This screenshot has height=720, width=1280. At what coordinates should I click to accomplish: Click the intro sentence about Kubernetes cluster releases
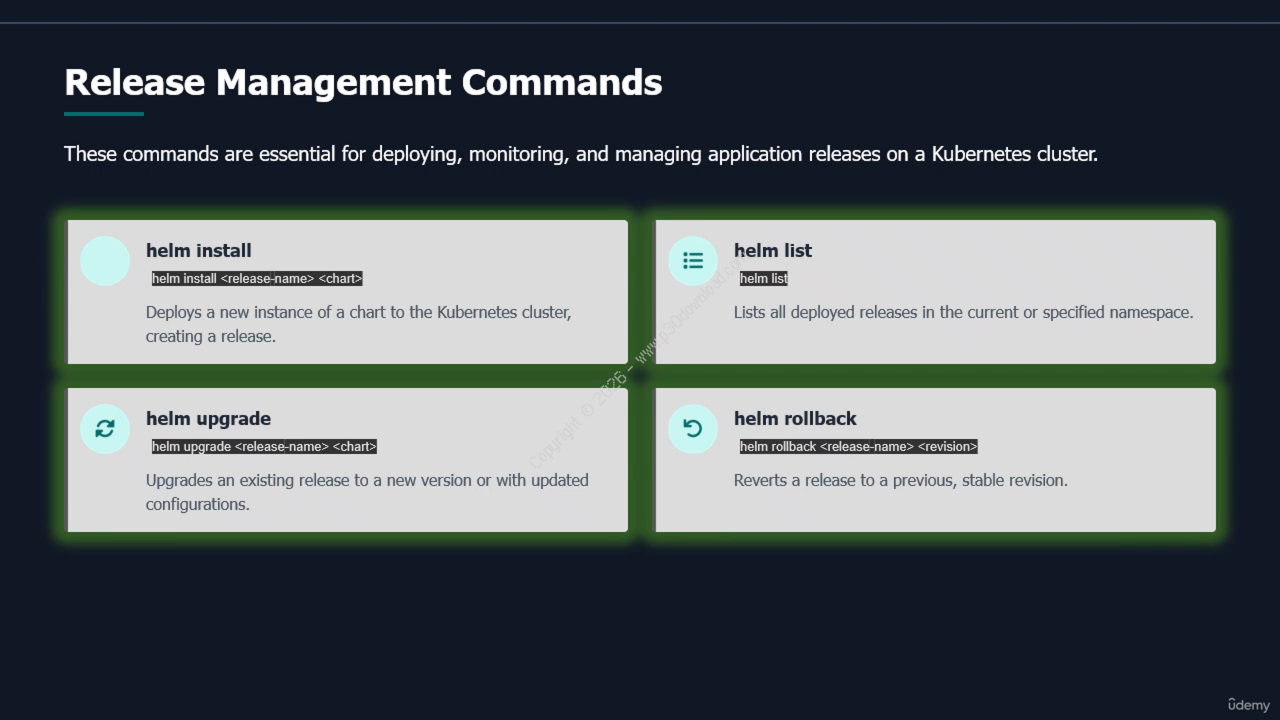coord(580,154)
